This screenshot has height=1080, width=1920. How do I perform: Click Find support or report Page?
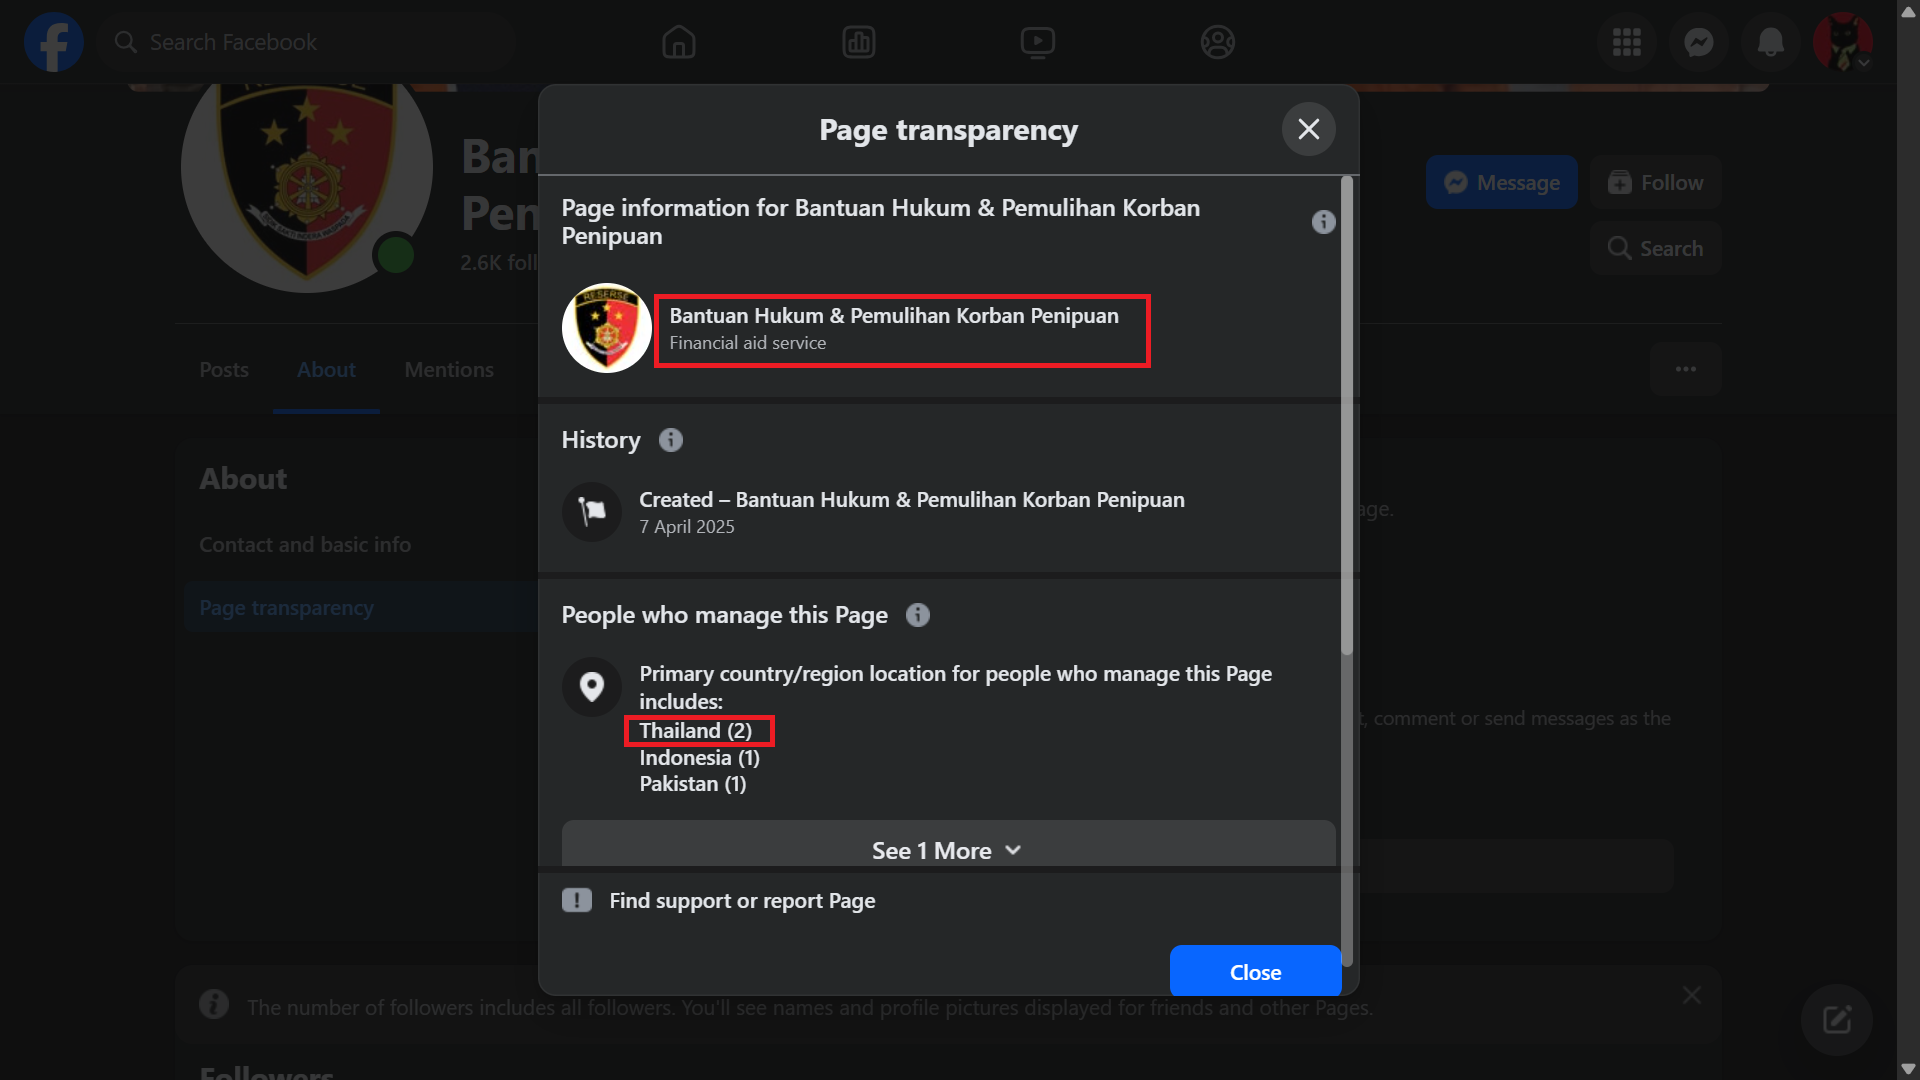(x=742, y=901)
